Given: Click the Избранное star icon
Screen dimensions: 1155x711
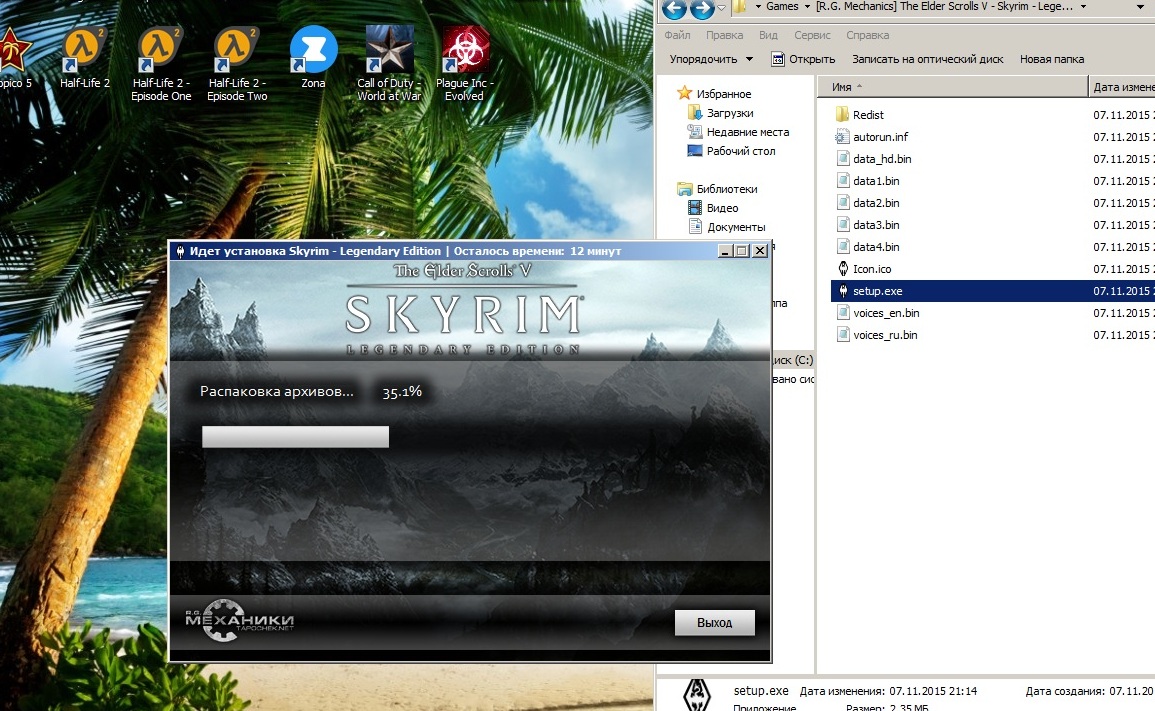Looking at the screenshot, I should [x=684, y=93].
